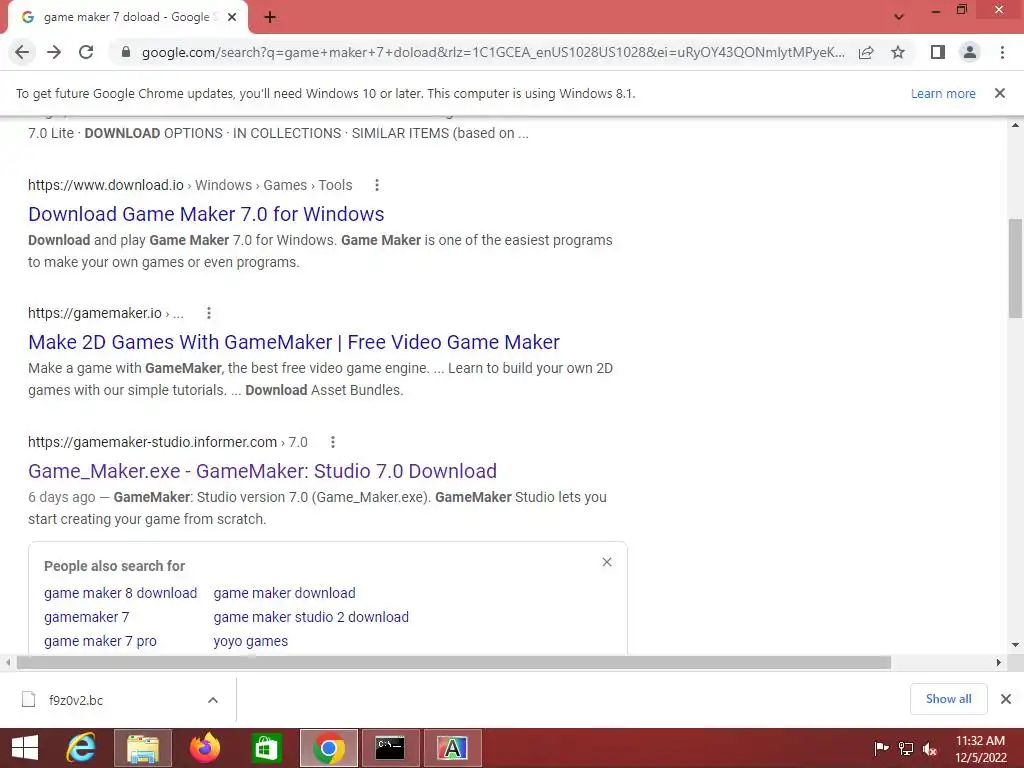The height and width of the screenshot is (768, 1024).
Task: Search 'game maker 8 download' suggestion
Action: click(121, 593)
